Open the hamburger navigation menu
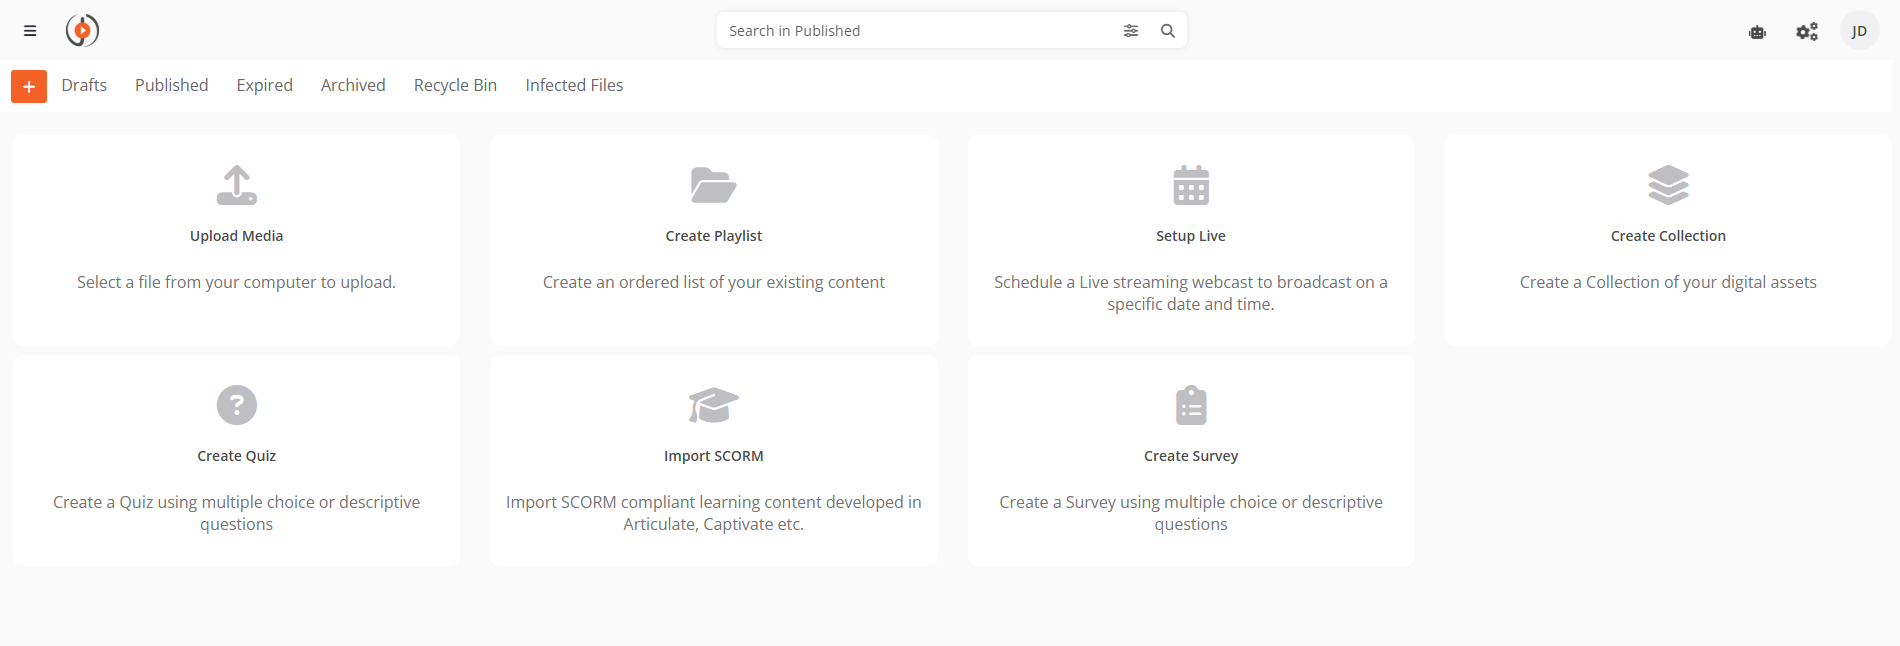The height and width of the screenshot is (646, 1900). (30, 31)
